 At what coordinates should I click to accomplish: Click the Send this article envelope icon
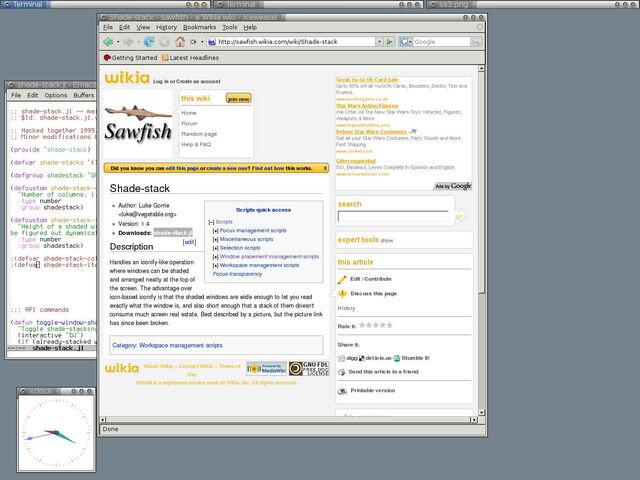[x=342, y=372]
